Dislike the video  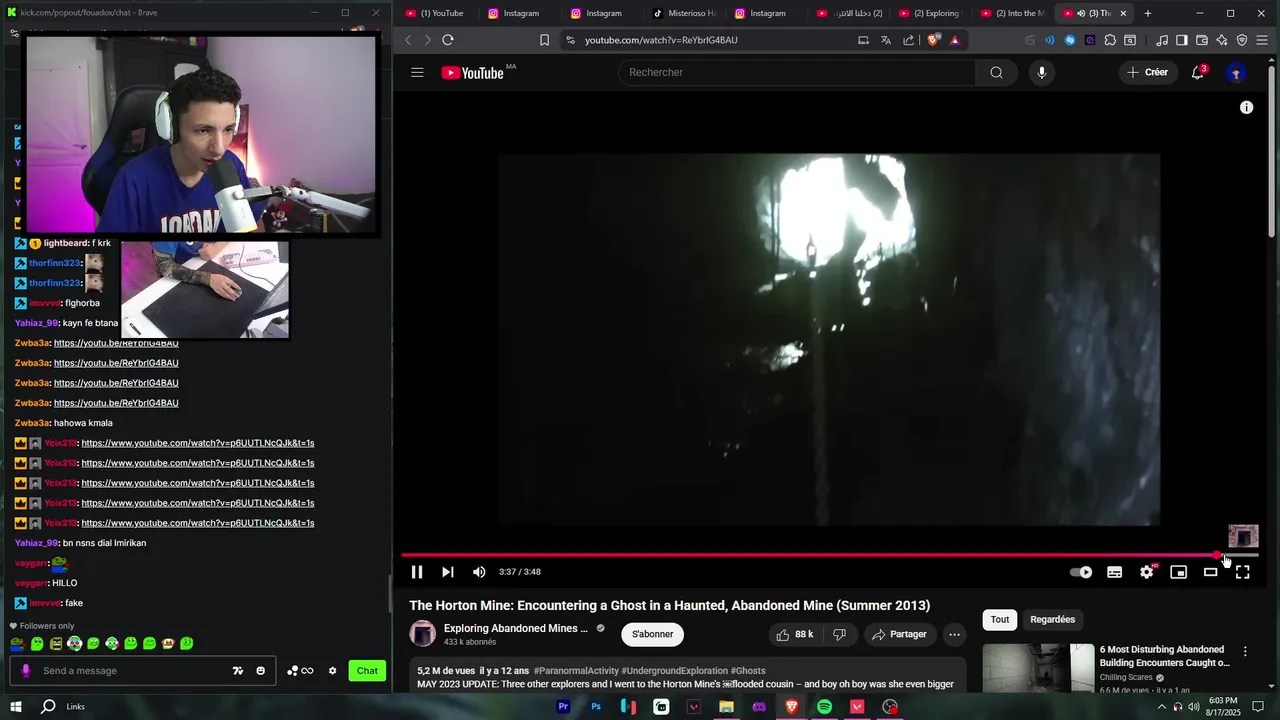[x=839, y=634]
